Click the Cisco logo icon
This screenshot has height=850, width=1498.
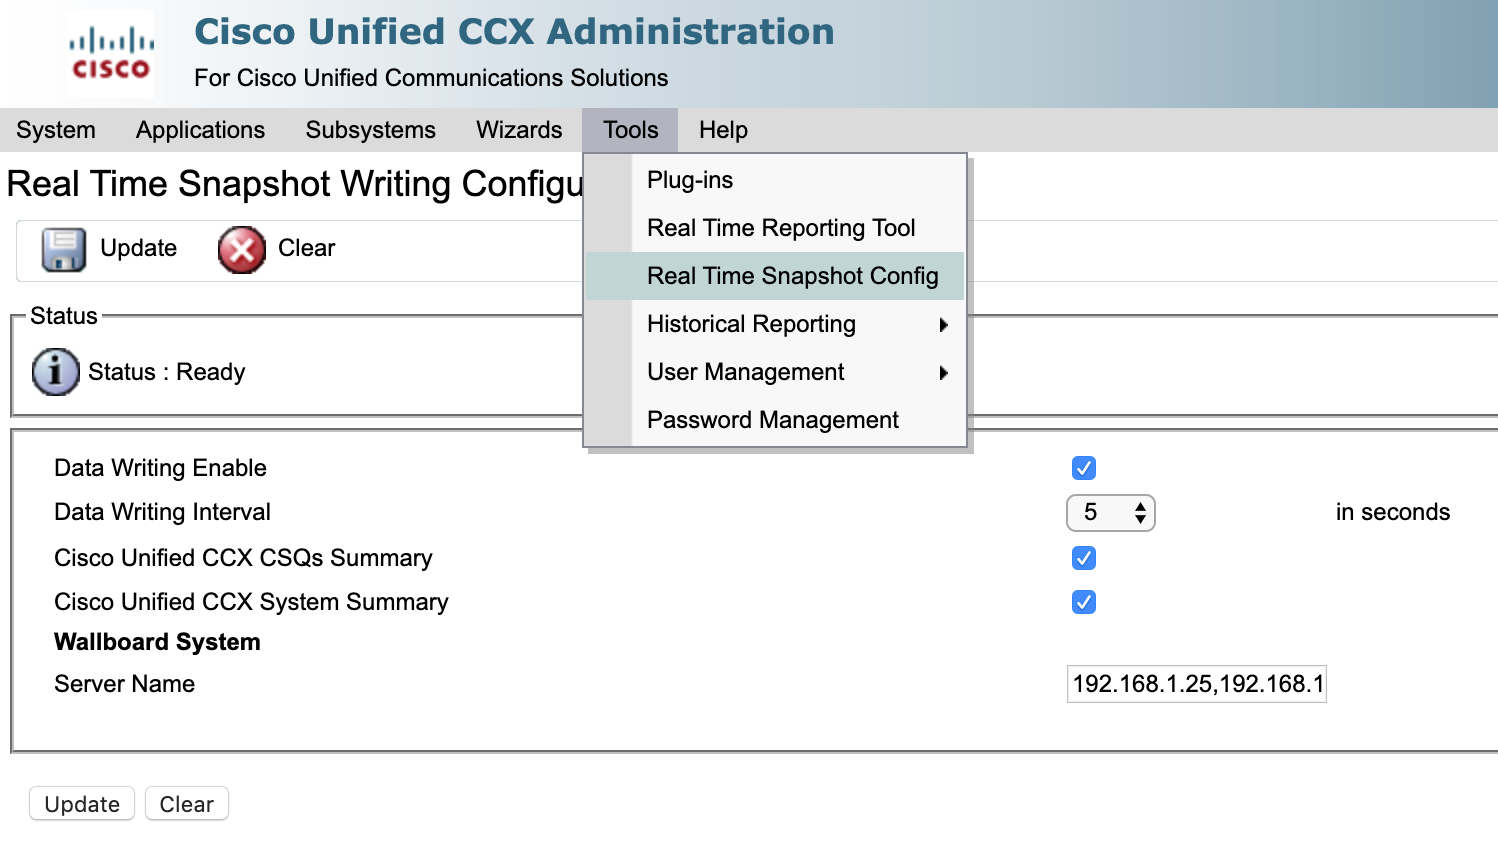tap(111, 55)
